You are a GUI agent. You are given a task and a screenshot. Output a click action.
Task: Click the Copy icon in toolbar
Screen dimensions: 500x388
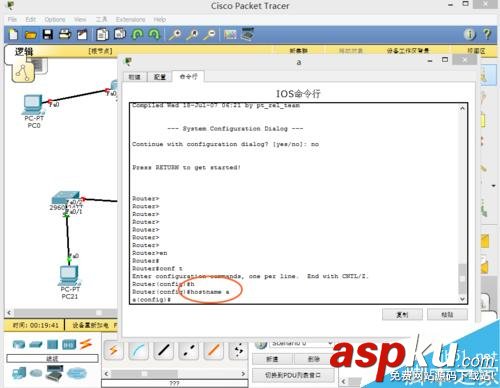pos(102,34)
